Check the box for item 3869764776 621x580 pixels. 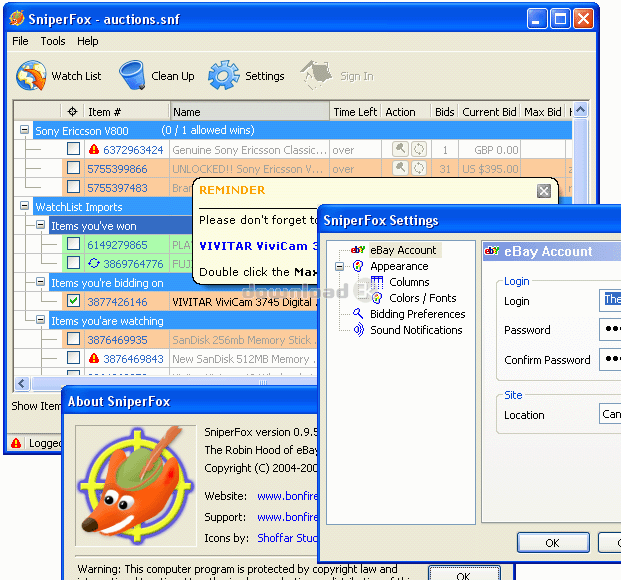[x=73, y=263]
